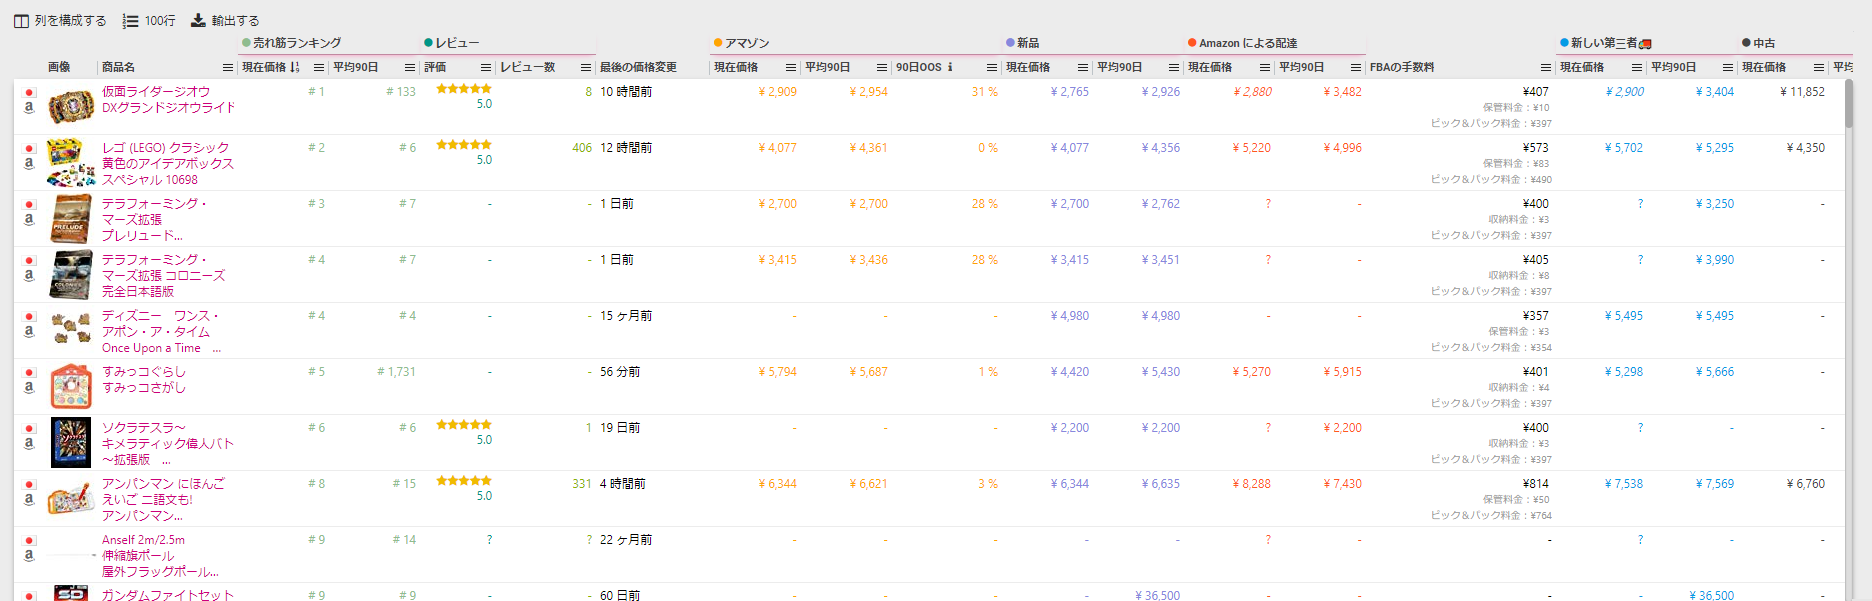
Task: Click the orange dot beside アマゾン header
Action: pyautogui.click(x=718, y=43)
